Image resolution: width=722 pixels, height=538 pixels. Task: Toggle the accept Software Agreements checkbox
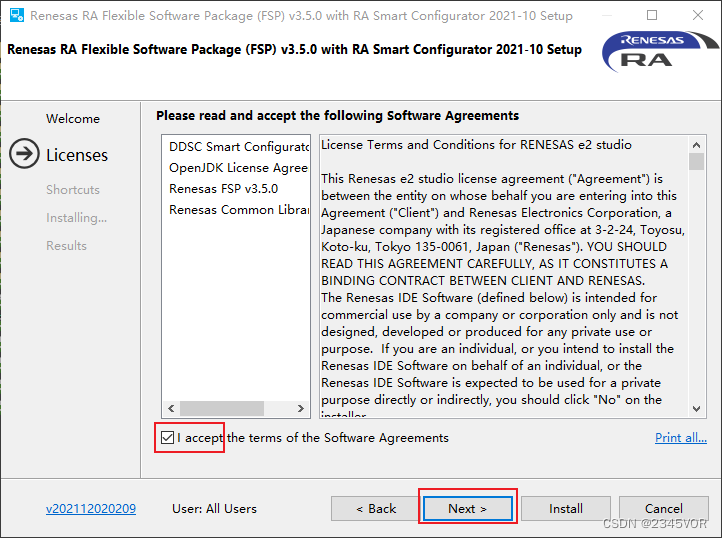tap(166, 437)
